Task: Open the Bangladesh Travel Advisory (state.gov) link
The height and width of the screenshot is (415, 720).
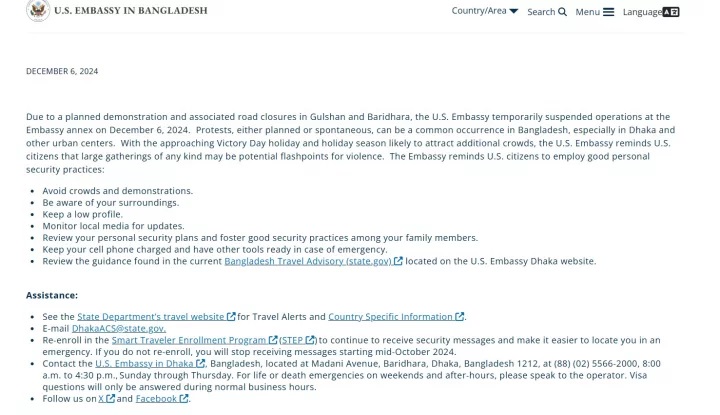Action: pyautogui.click(x=308, y=261)
